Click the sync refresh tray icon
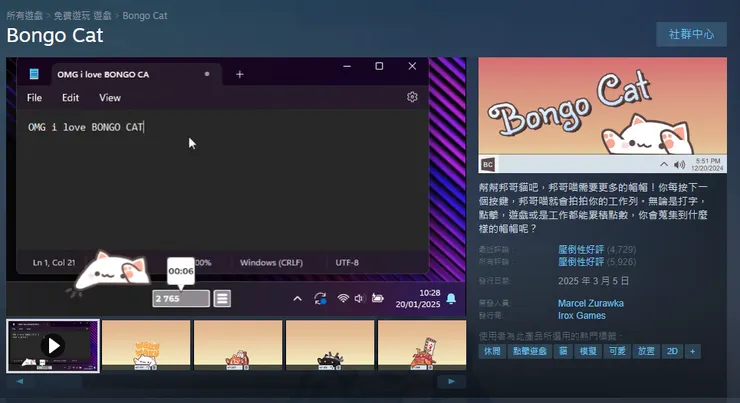This screenshot has width=740, height=403. [320, 298]
